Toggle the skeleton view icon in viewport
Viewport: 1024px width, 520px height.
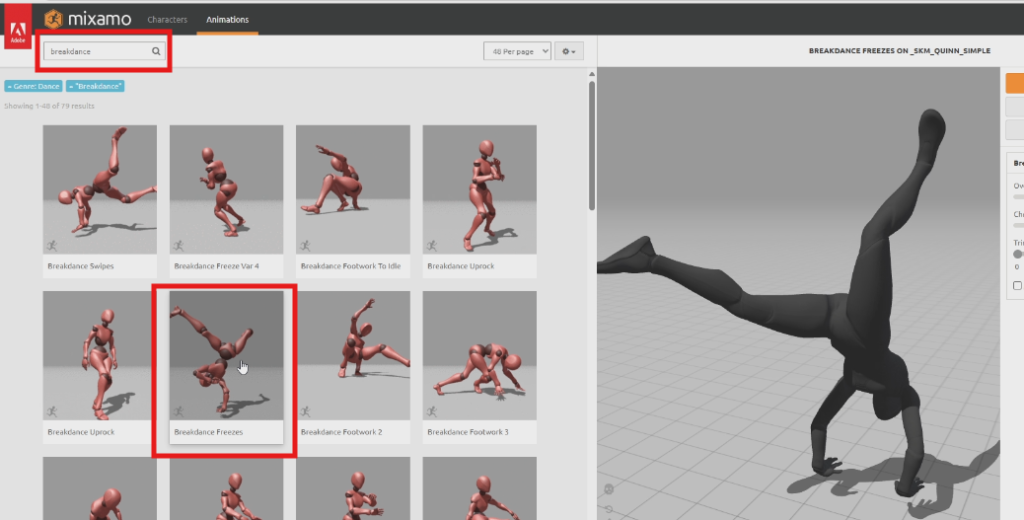609,489
